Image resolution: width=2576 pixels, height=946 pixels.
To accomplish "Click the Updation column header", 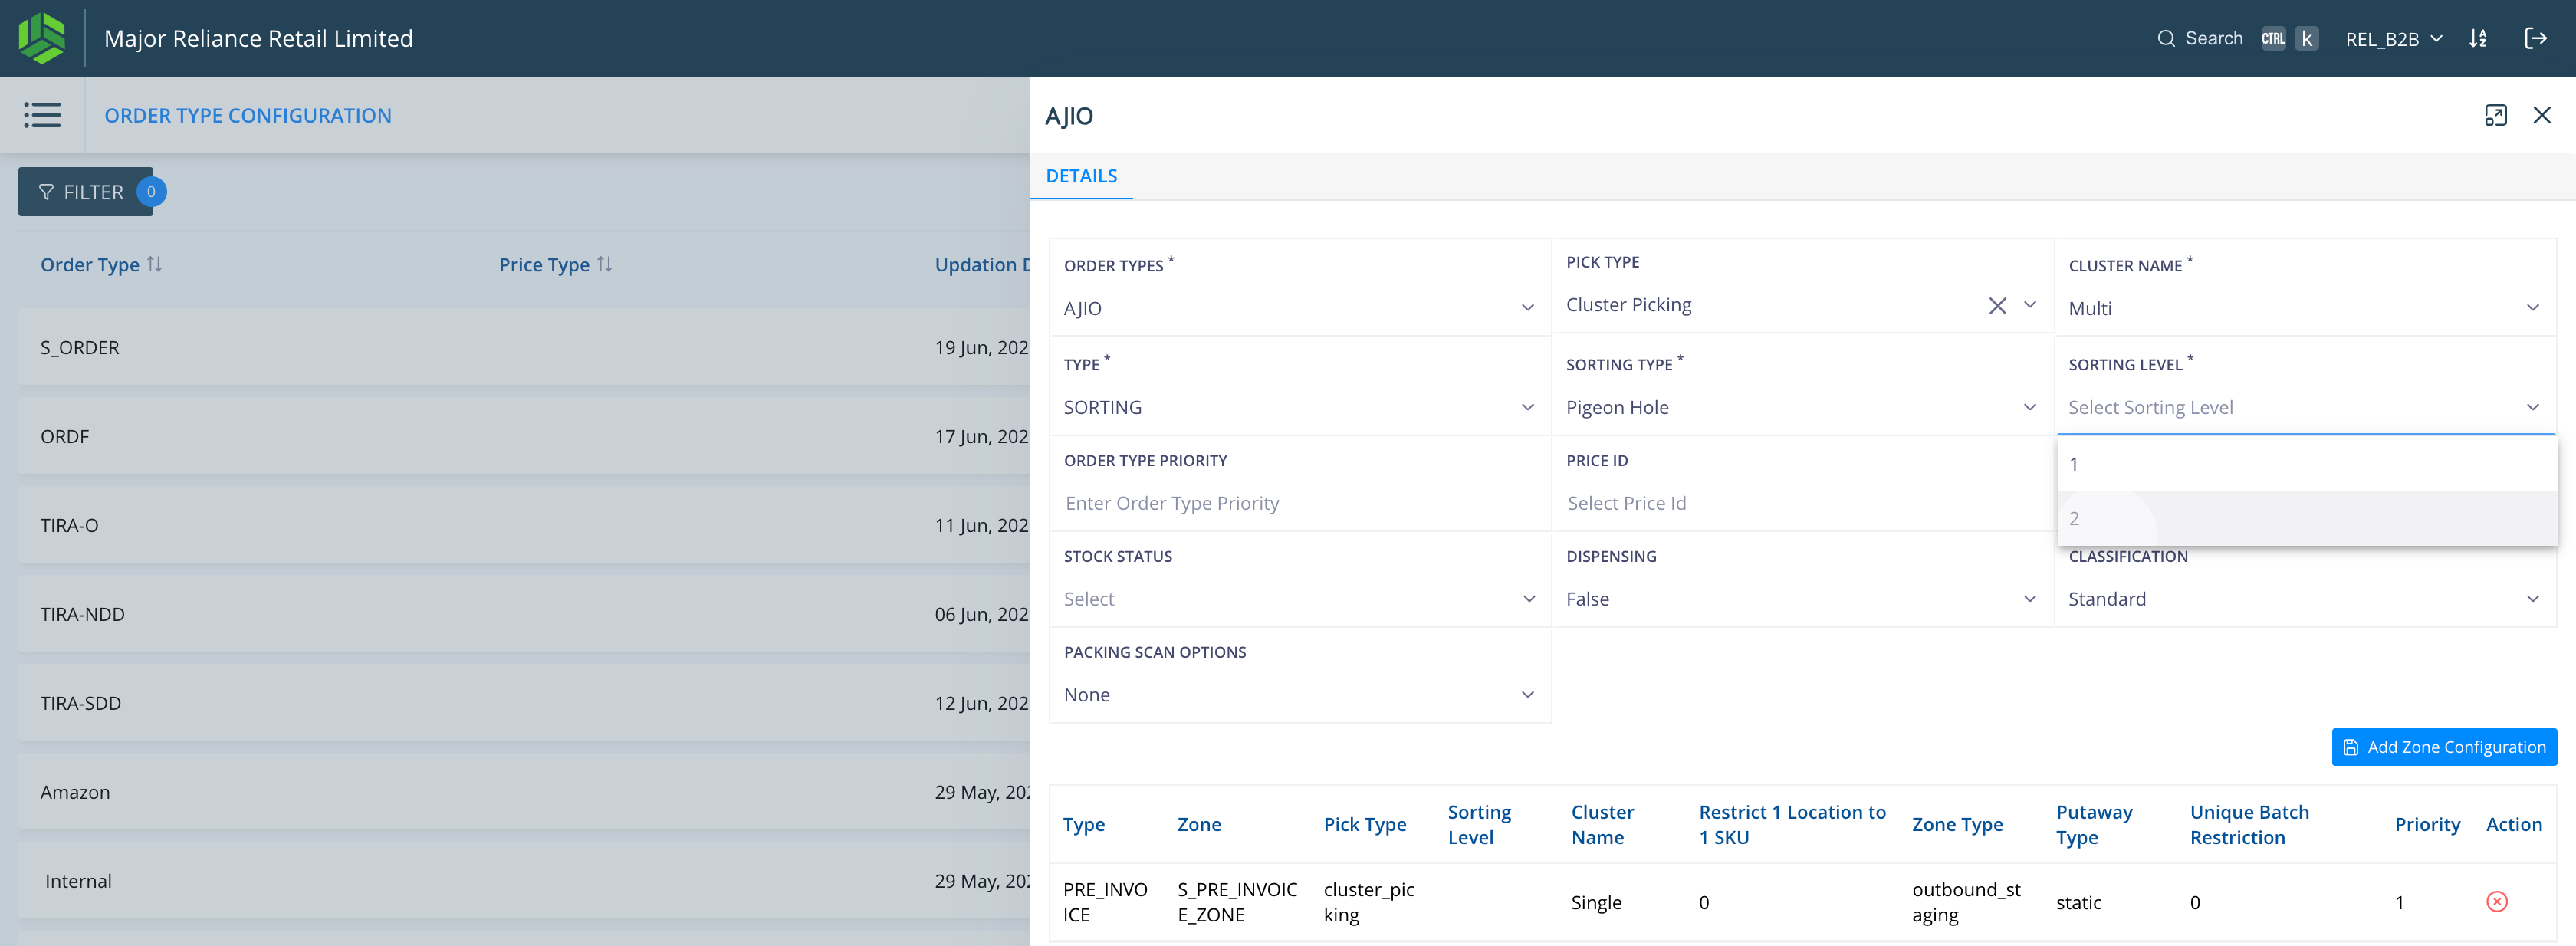I will (x=981, y=264).
